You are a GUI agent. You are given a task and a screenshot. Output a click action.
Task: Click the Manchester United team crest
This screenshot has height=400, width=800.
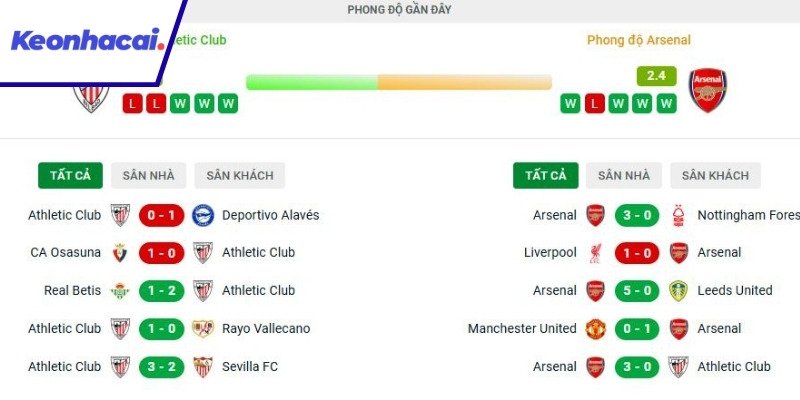595,329
